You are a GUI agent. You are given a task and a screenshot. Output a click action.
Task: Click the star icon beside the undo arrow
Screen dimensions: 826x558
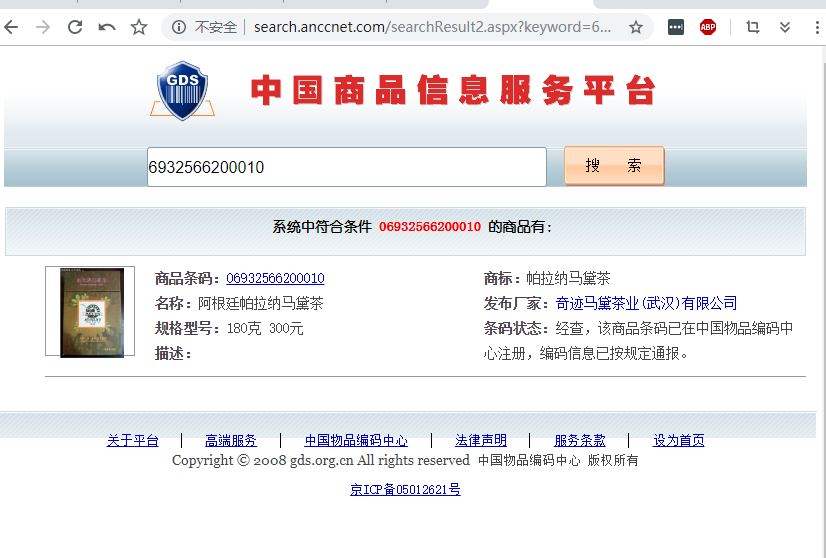[139, 27]
